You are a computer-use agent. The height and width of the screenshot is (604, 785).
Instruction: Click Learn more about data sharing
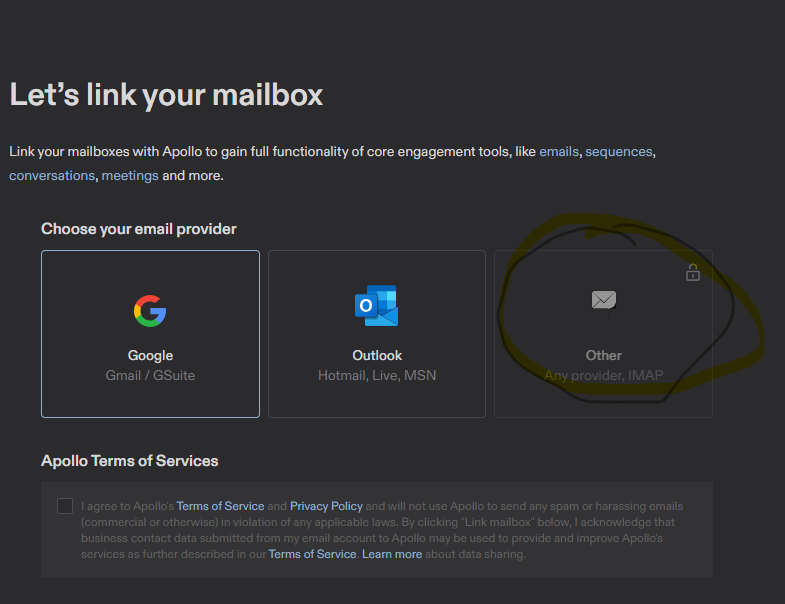click(x=392, y=554)
